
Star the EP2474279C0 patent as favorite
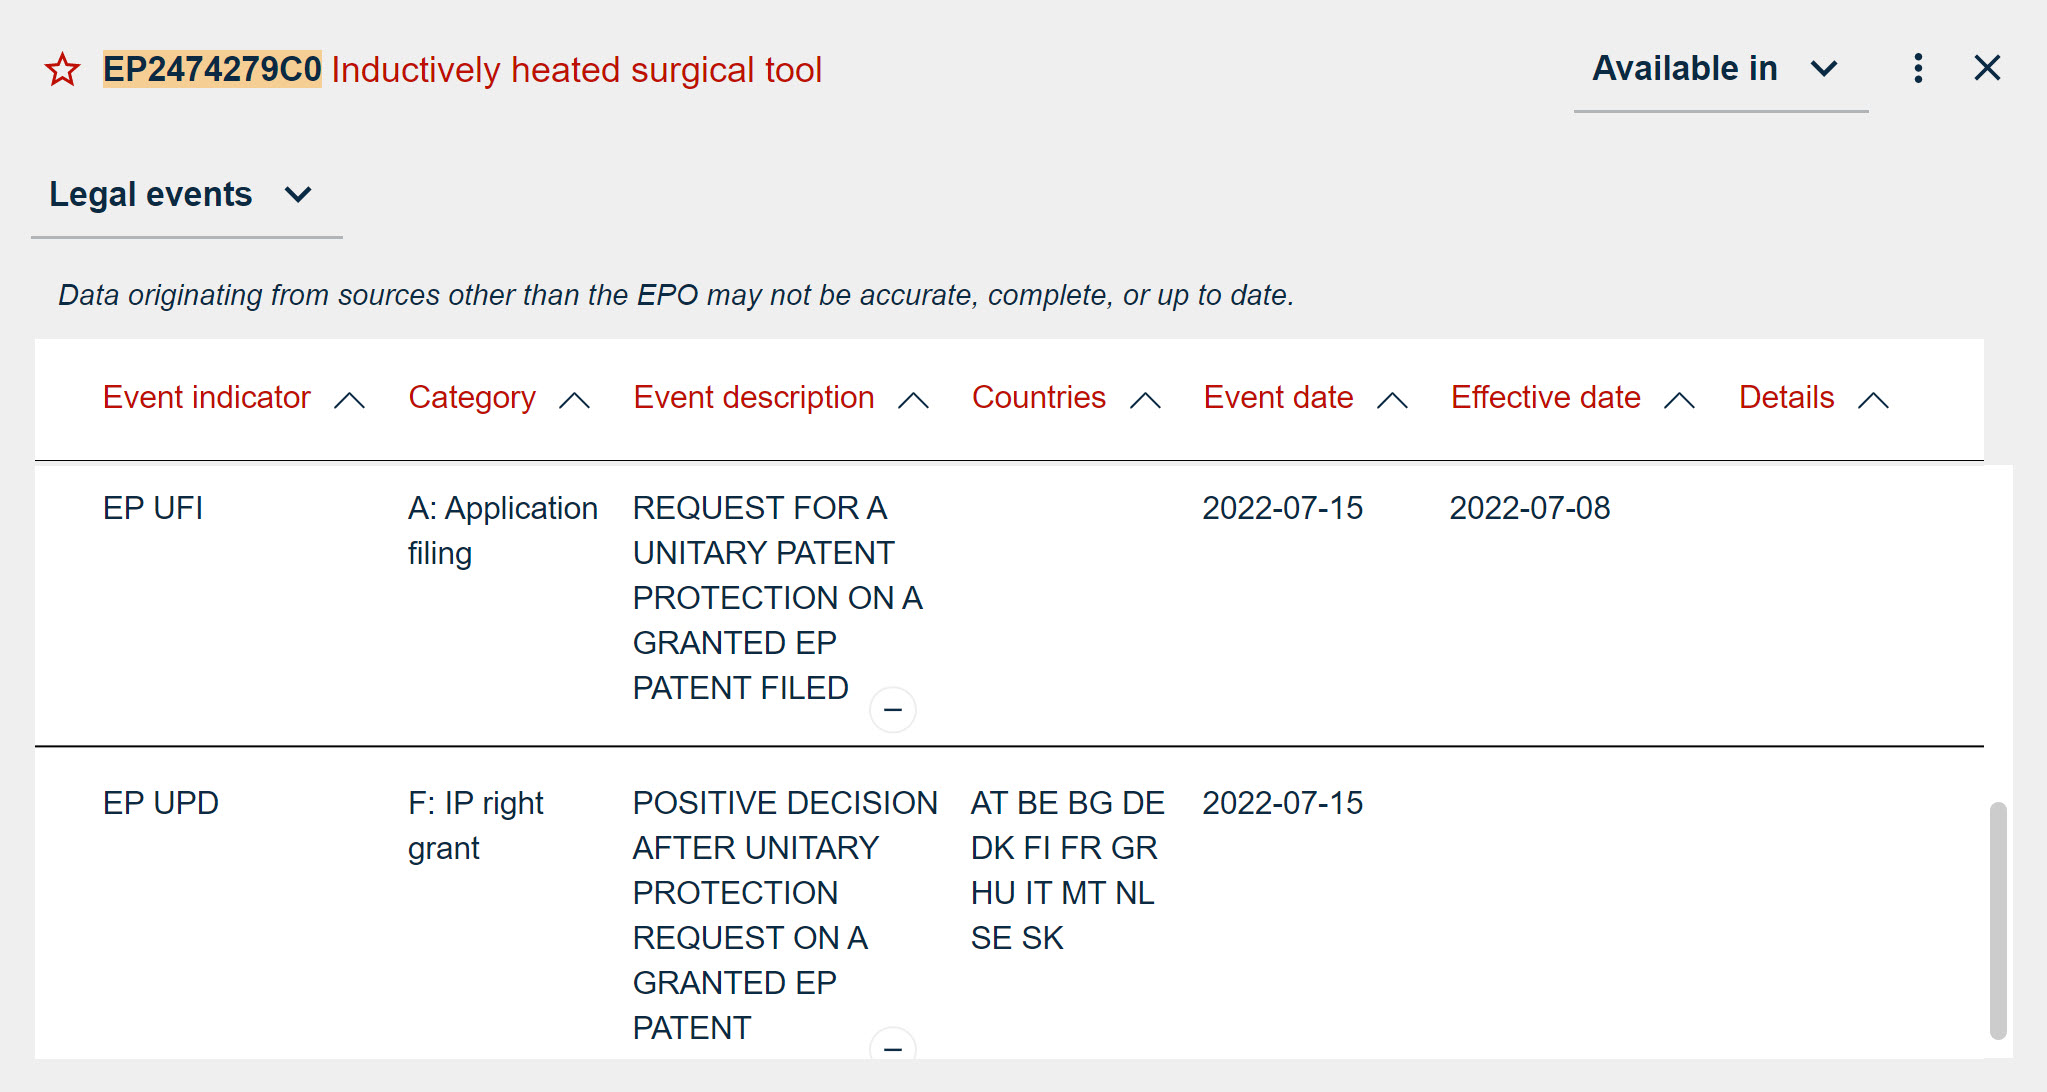[x=62, y=70]
